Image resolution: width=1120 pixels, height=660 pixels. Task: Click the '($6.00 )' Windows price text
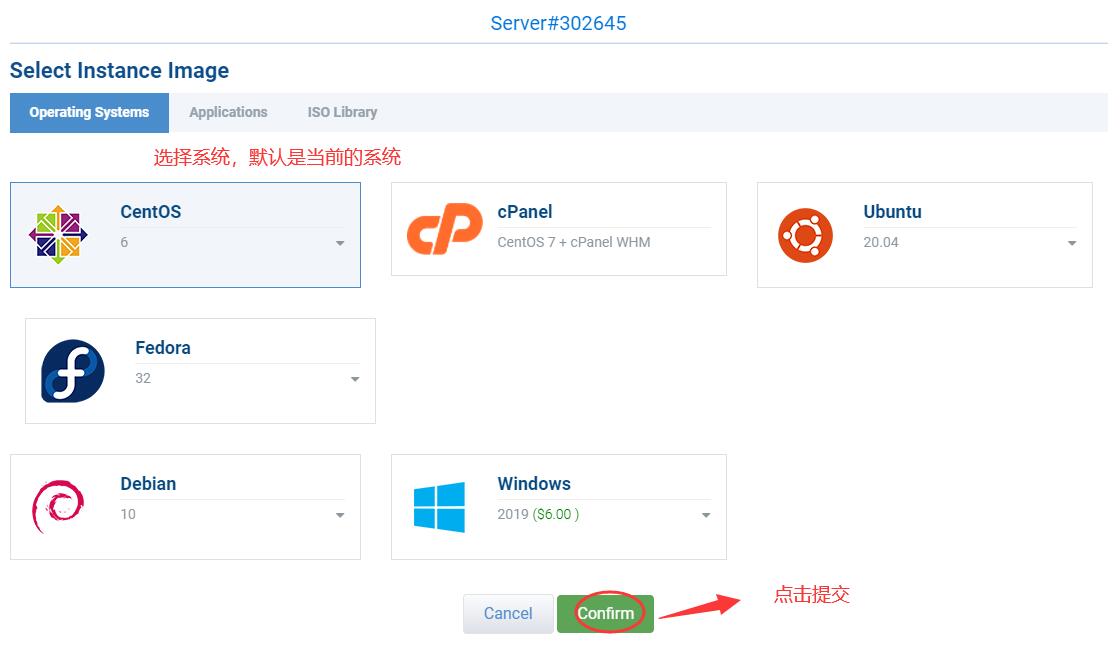(x=556, y=514)
